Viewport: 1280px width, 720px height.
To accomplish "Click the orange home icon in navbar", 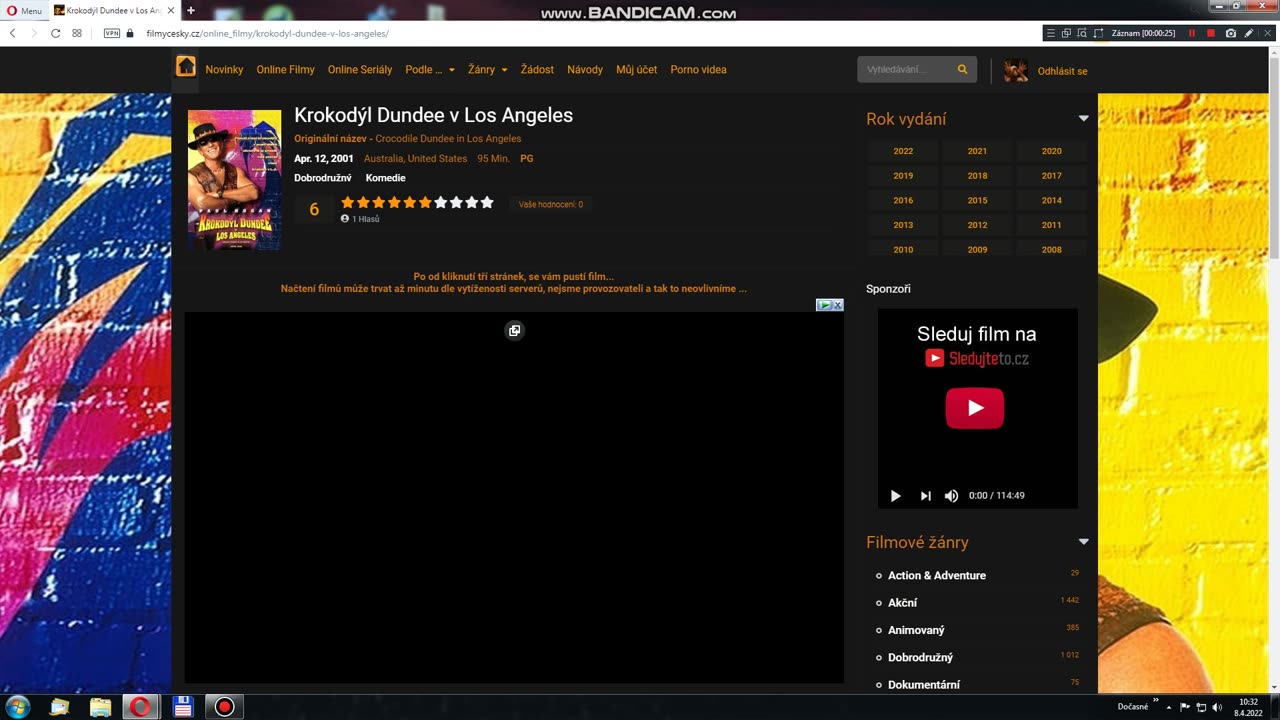I will tap(186, 66).
